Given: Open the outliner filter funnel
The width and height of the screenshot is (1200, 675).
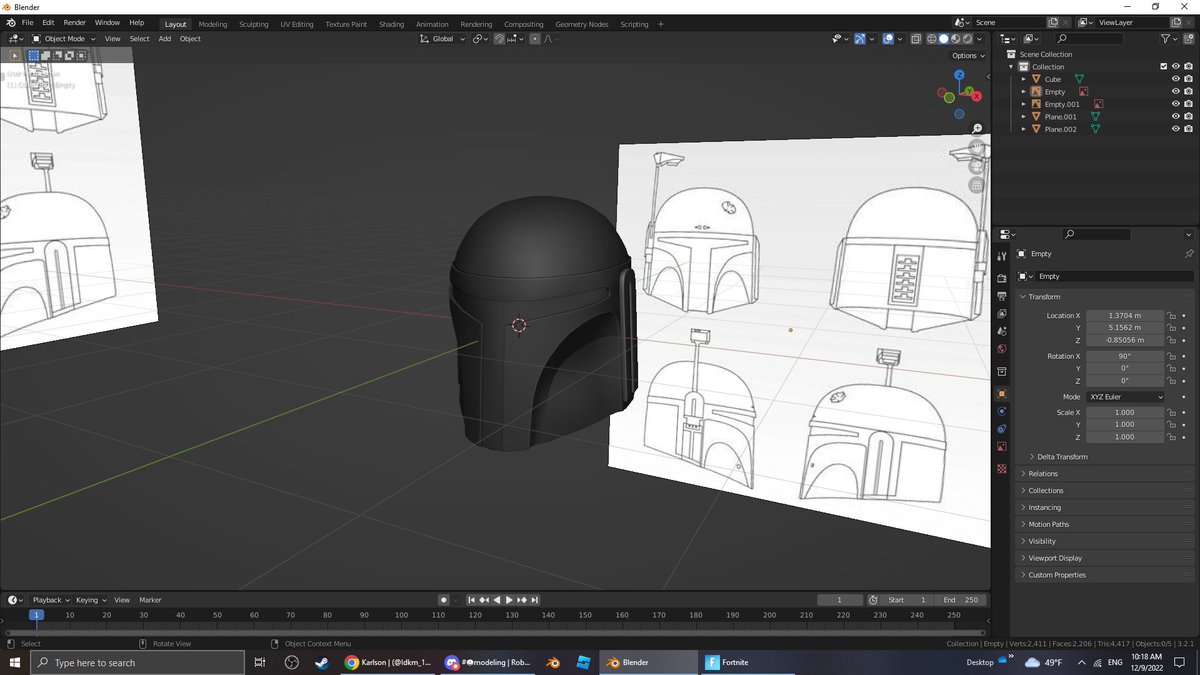Looking at the screenshot, I should pos(1166,39).
